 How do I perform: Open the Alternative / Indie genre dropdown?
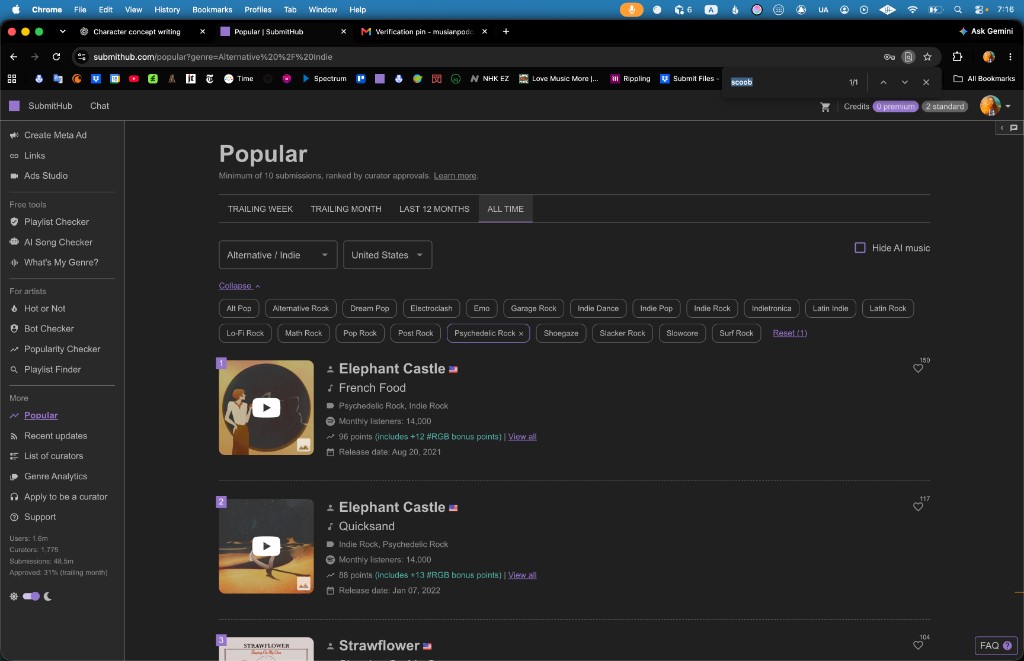coord(278,255)
